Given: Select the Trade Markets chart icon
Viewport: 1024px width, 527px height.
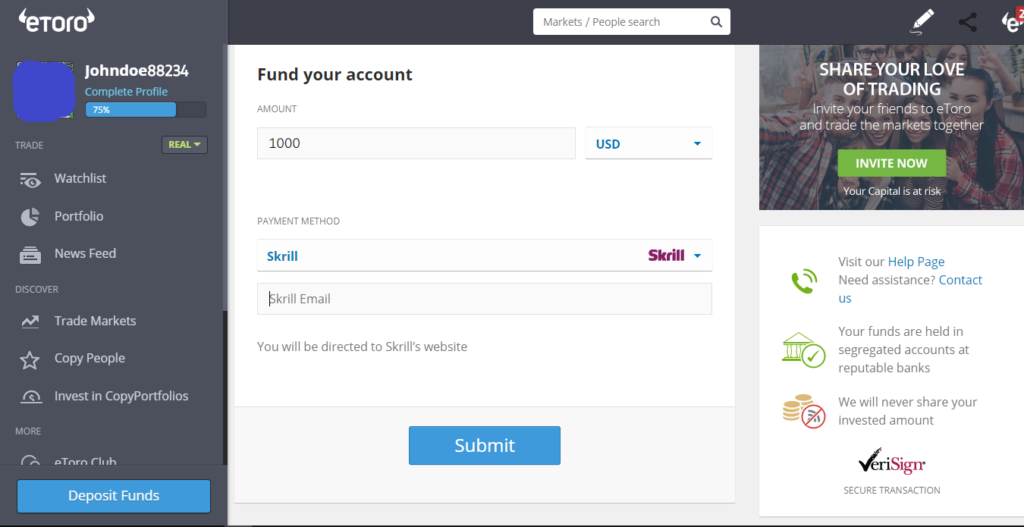Looking at the screenshot, I should pyautogui.click(x=30, y=322).
